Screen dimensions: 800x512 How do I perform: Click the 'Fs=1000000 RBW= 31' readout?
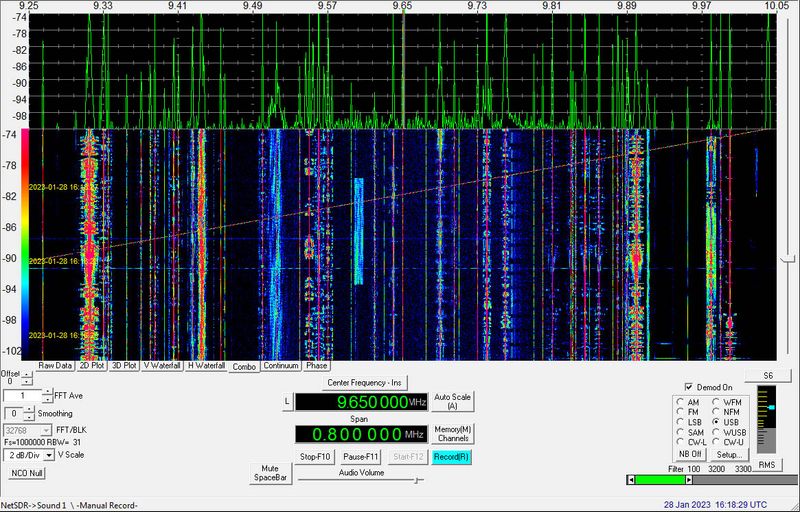(x=42, y=442)
